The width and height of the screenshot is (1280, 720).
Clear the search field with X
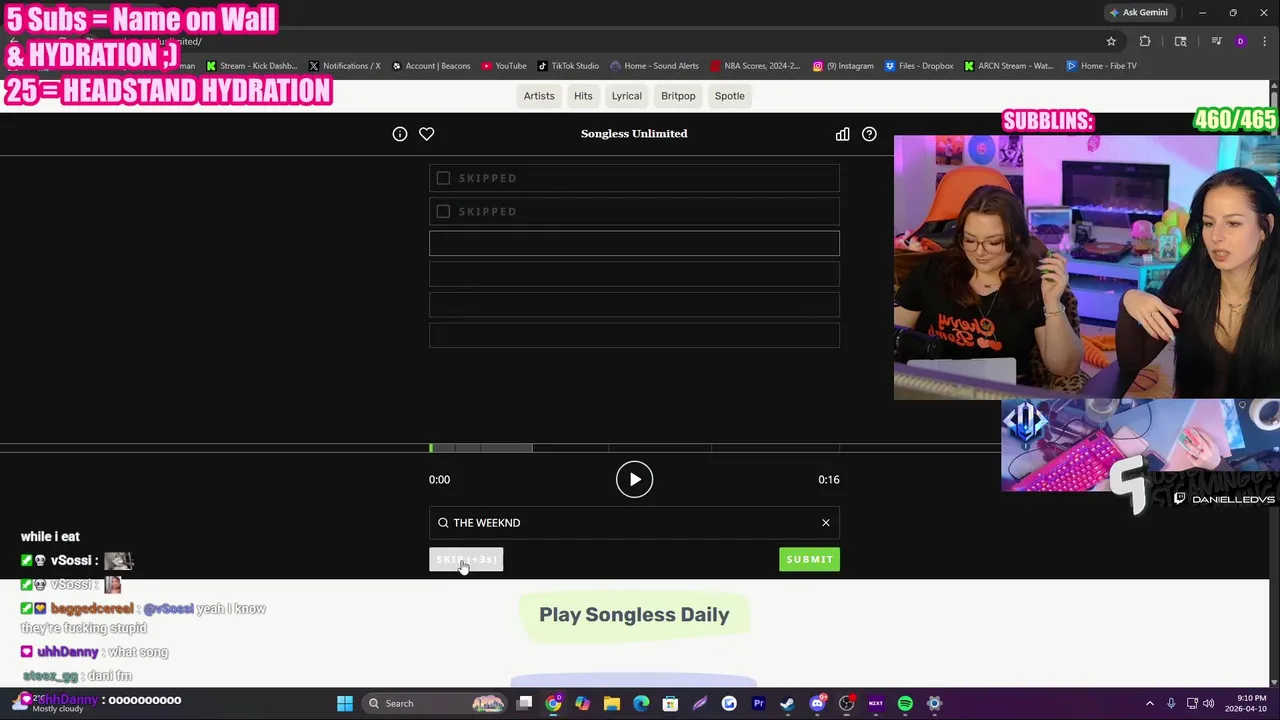click(x=826, y=523)
